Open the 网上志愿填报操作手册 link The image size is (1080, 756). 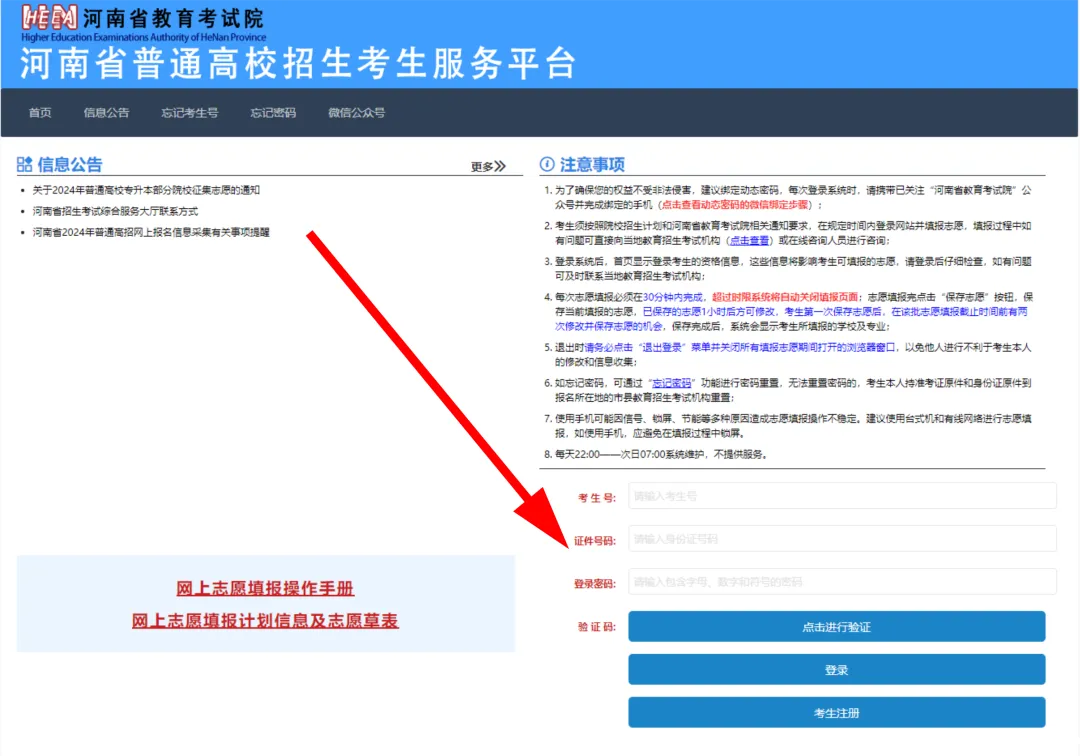point(265,588)
